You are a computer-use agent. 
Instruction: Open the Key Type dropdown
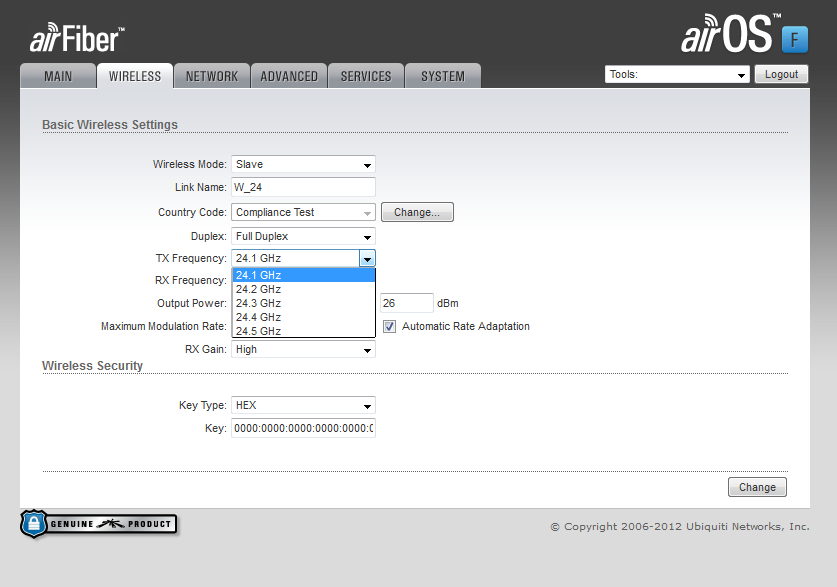pos(303,405)
